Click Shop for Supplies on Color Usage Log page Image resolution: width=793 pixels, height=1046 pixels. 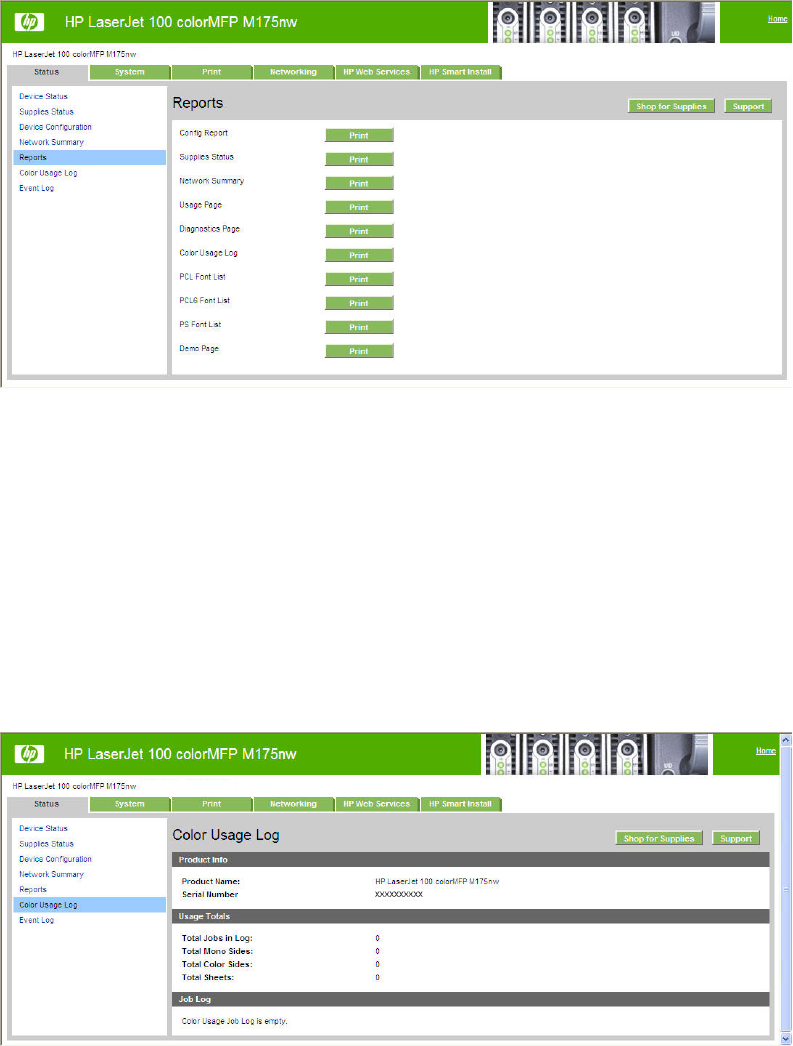pyautogui.click(x=659, y=839)
